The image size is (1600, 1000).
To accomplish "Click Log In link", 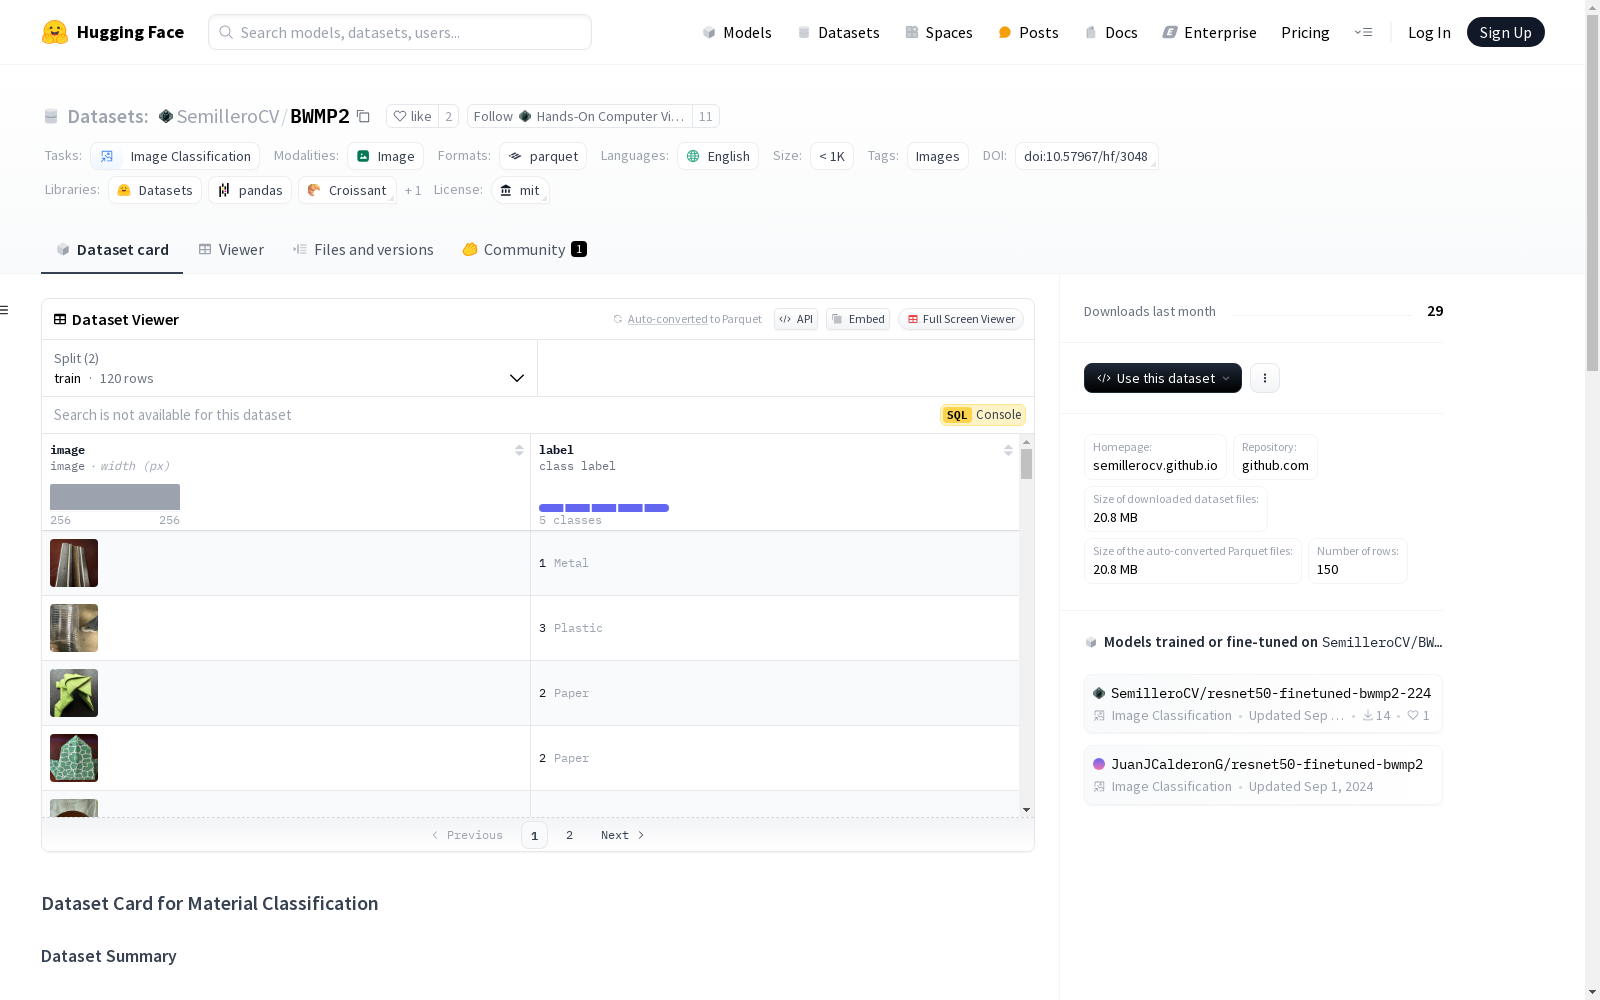I will click(x=1429, y=32).
